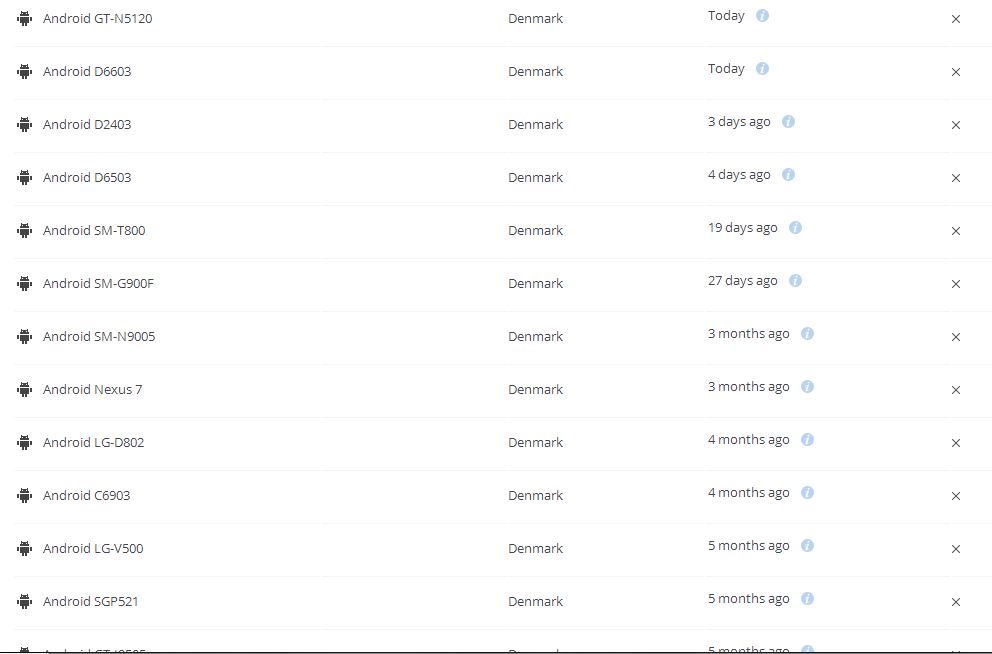Click Denmark in the GT-N5120 row
The width and height of the screenshot is (992, 654).
pyautogui.click(x=535, y=18)
